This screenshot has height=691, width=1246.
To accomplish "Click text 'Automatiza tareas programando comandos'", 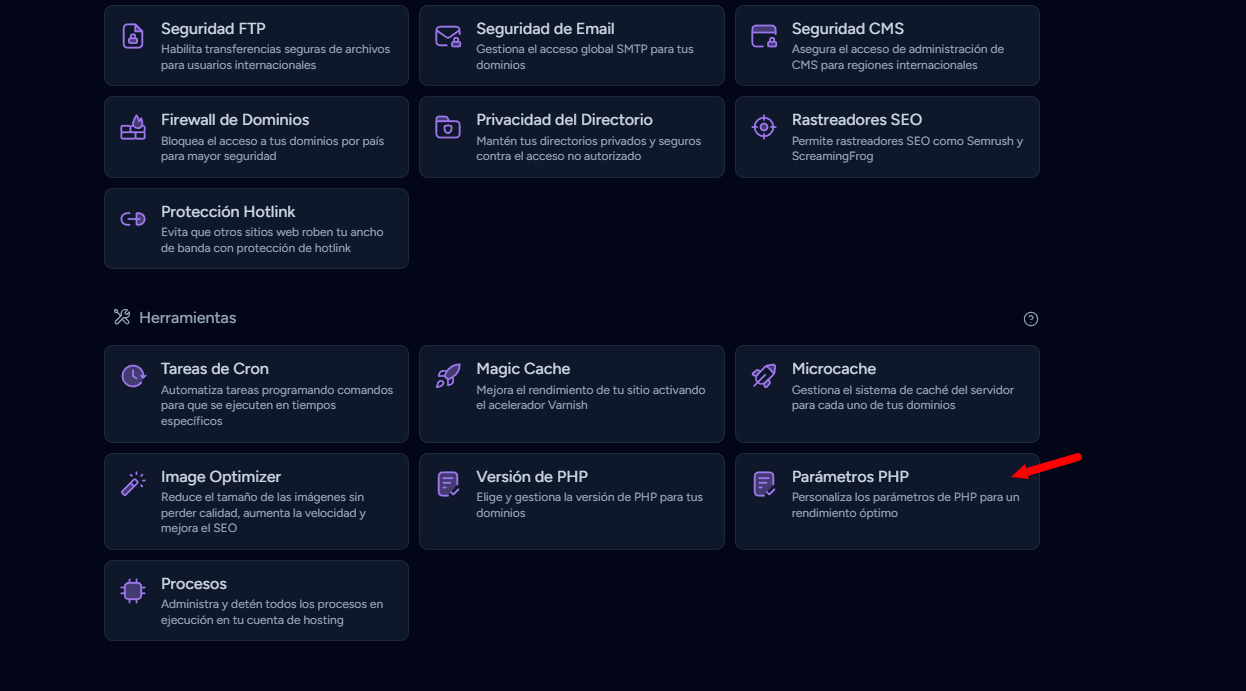I will tap(277, 390).
